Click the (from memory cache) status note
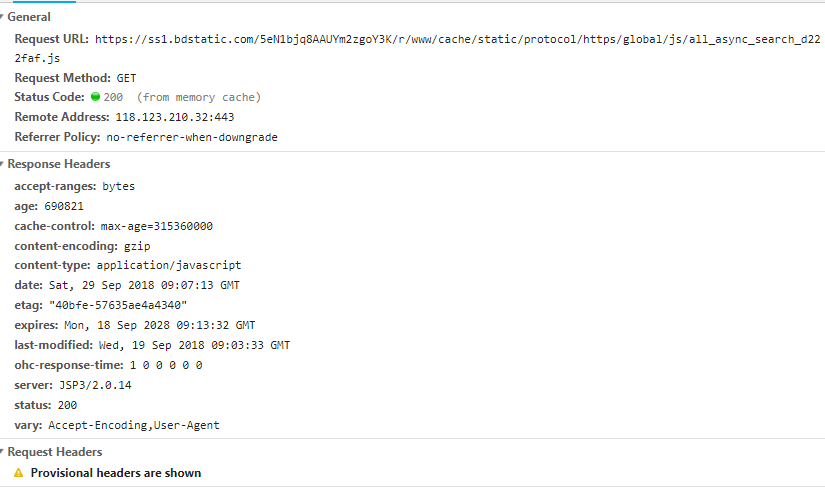This screenshot has height=498, width=825. tap(198, 97)
